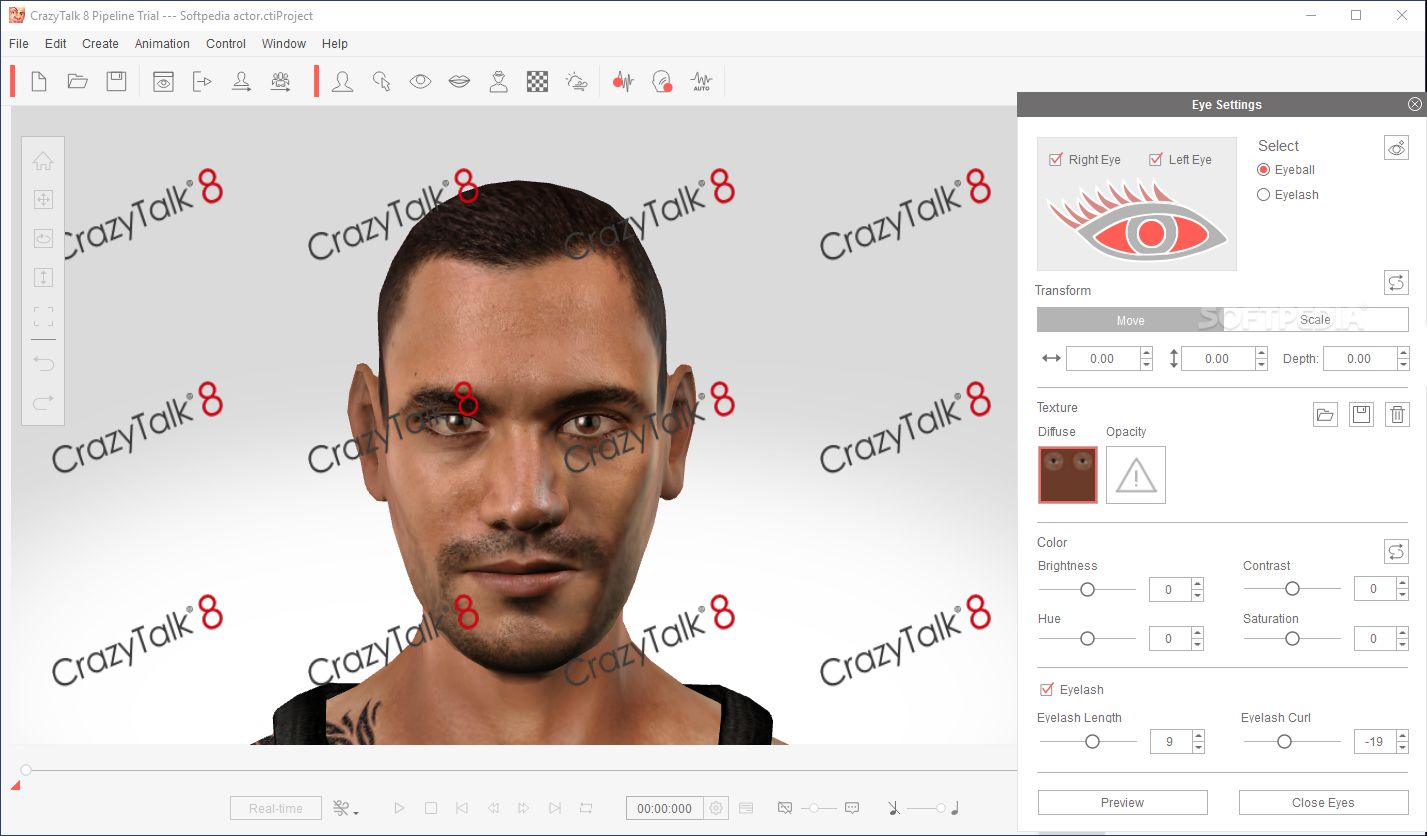Open the Eye settings toolbar icon

420,82
